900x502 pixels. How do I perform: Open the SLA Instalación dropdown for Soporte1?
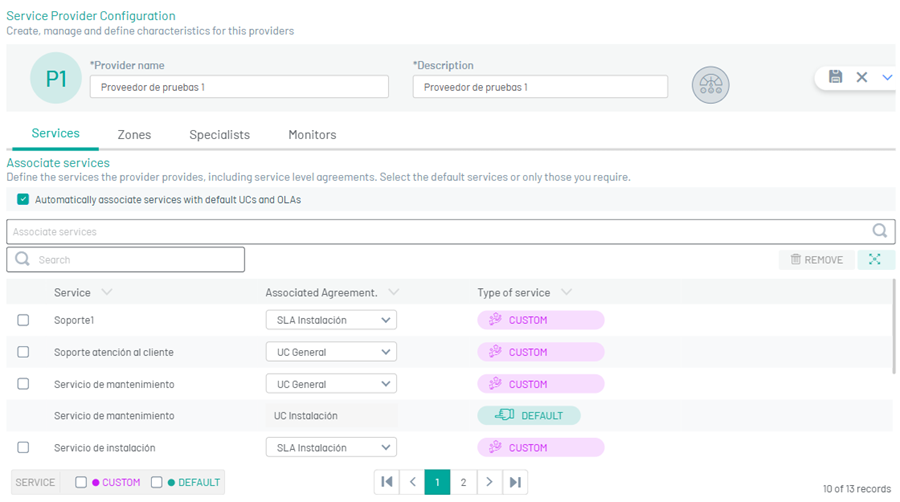click(331, 320)
